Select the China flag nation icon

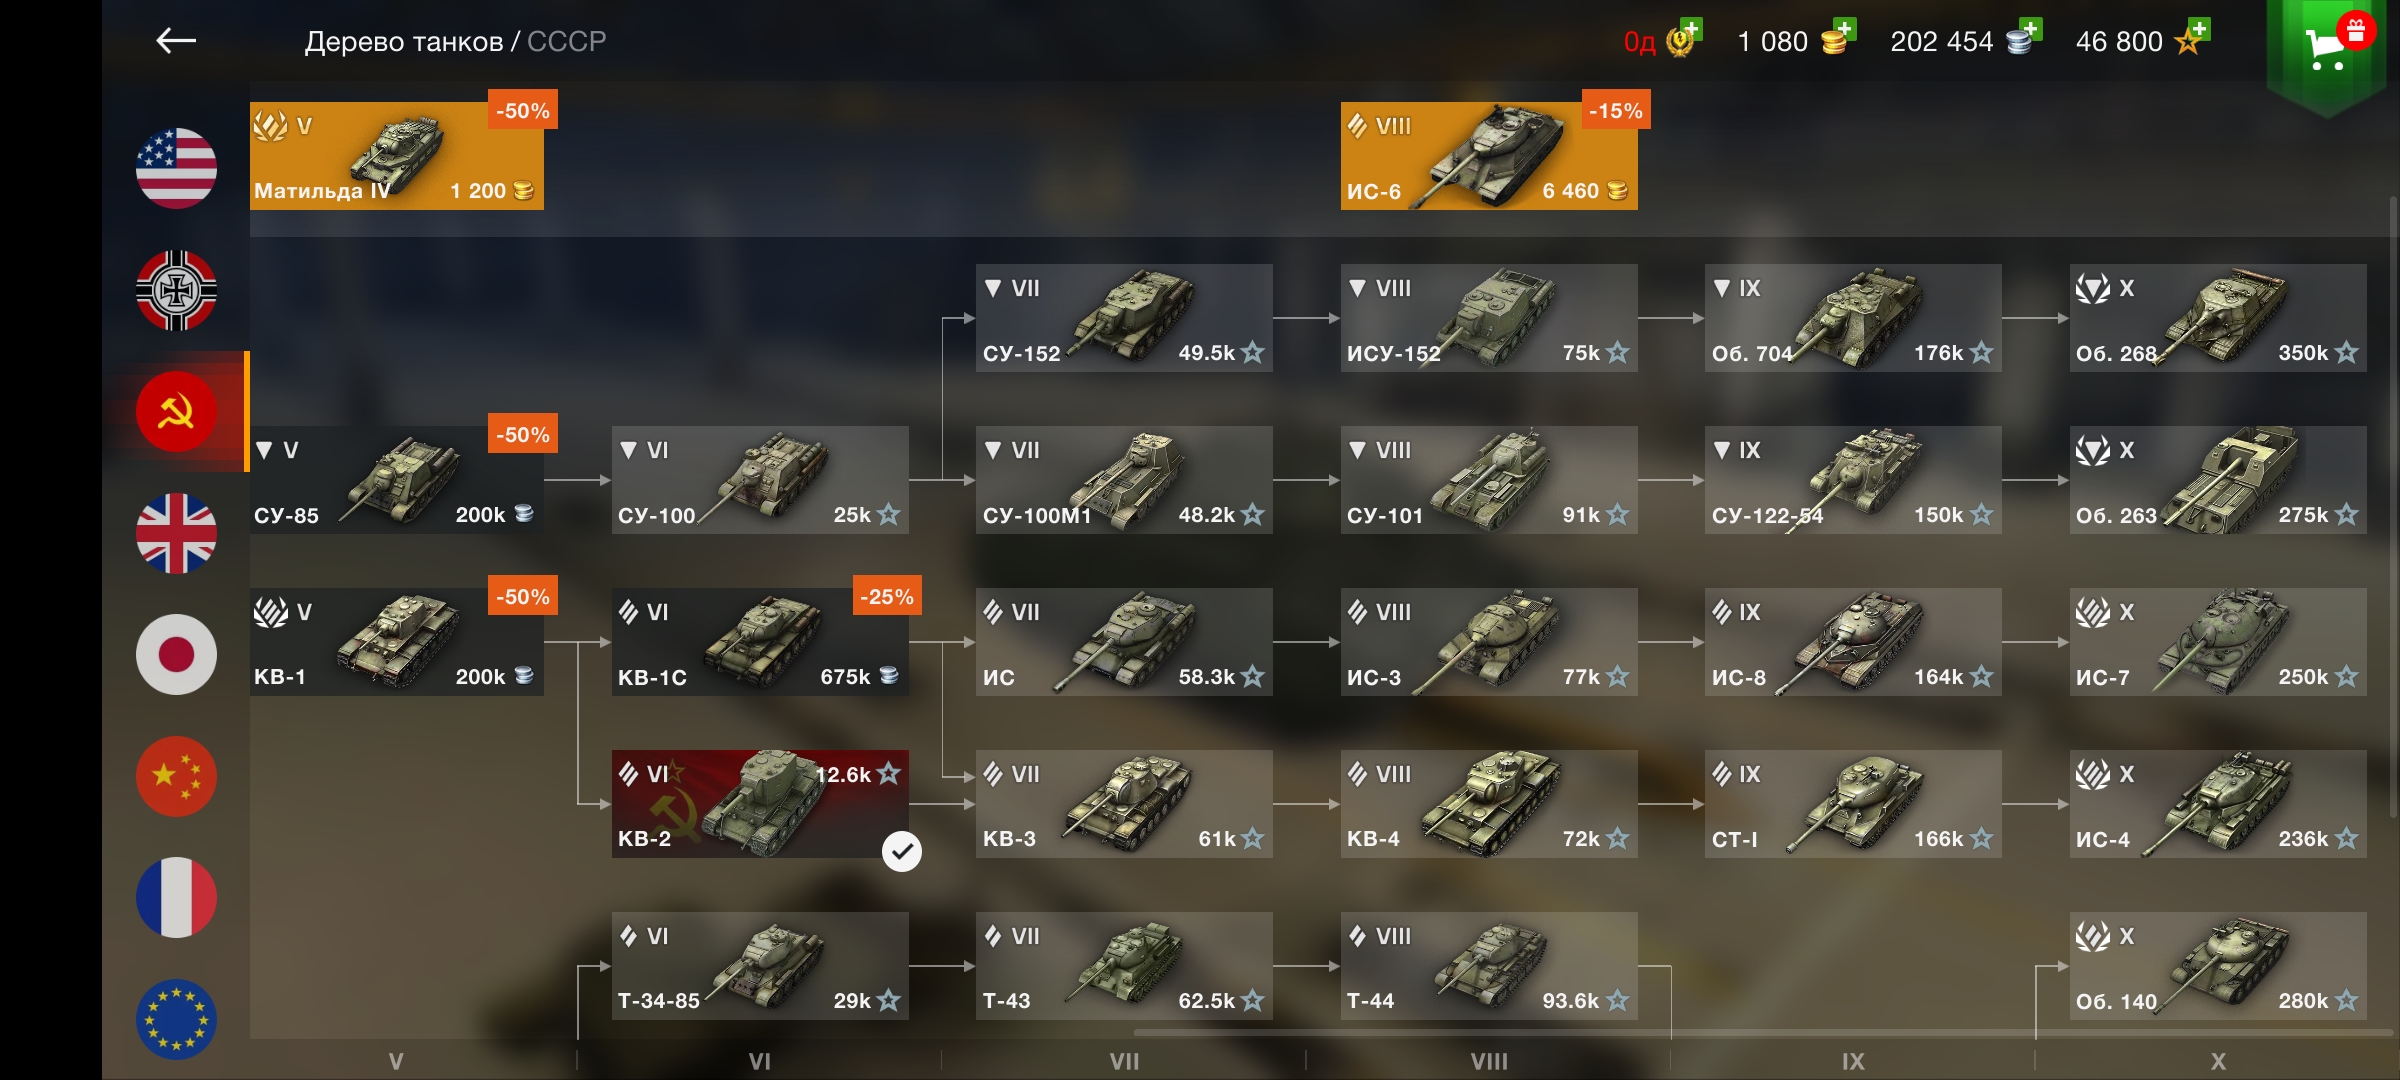click(176, 777)
